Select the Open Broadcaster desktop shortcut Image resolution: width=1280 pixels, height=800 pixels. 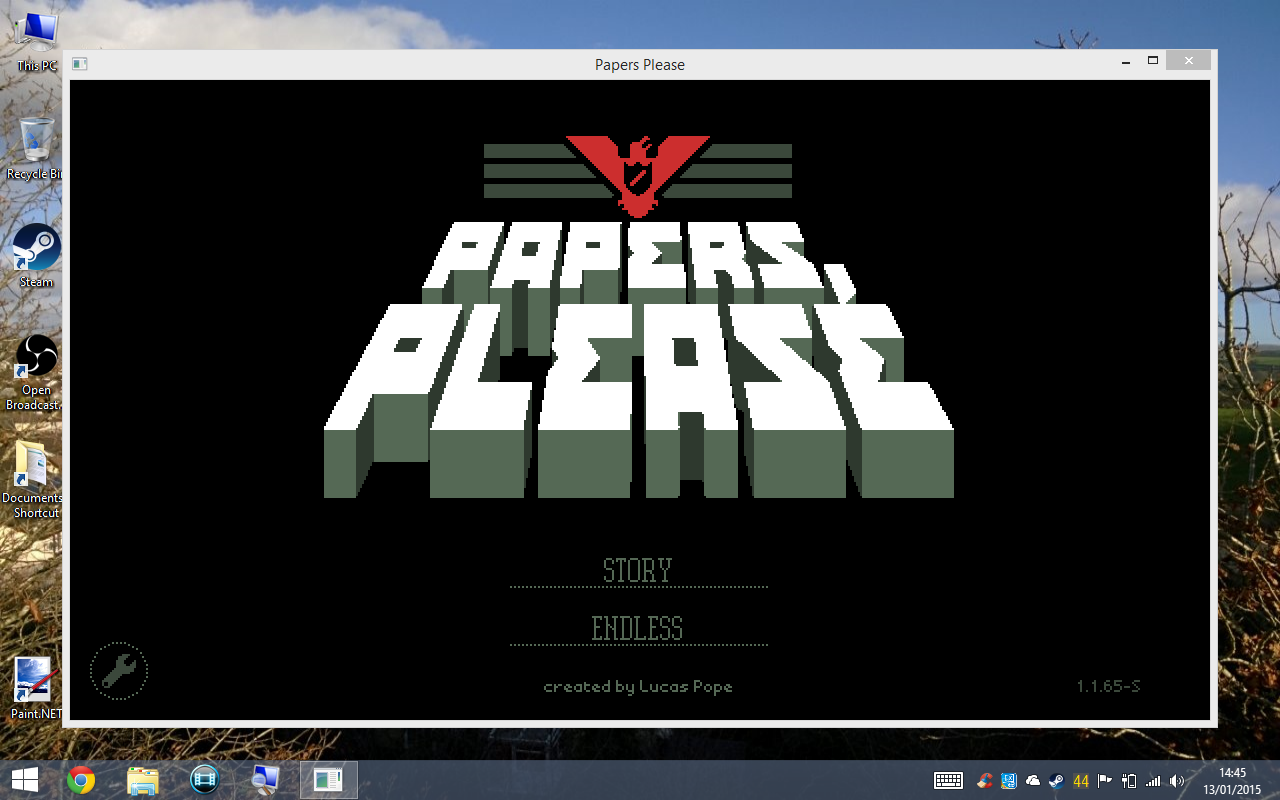pyautogui.click(x=36, y=372)
